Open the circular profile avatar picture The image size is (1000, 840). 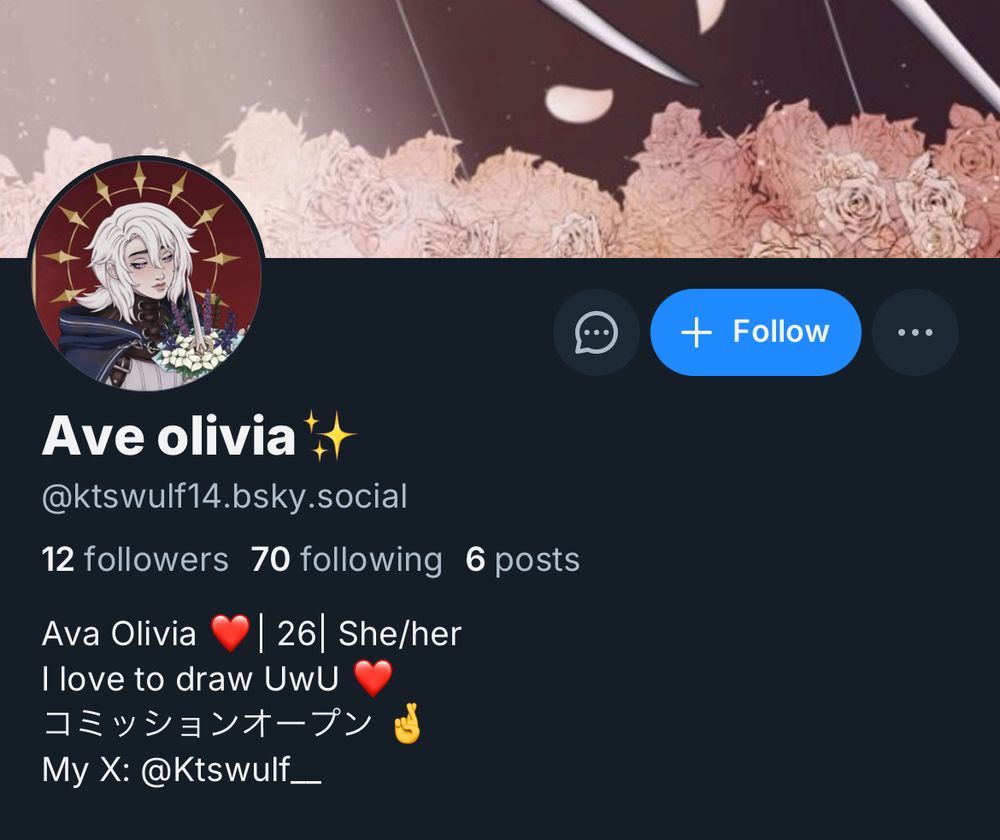146,274
